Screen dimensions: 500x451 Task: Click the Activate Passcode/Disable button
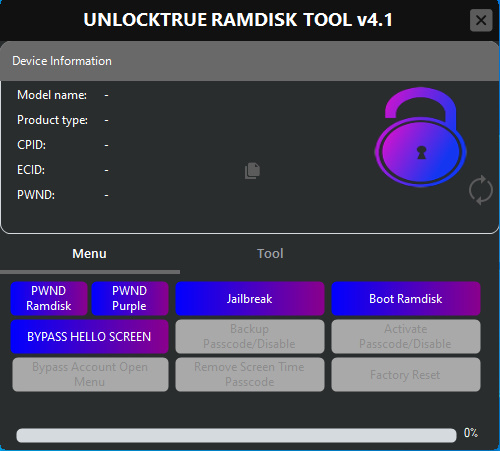tap(406, 337)
